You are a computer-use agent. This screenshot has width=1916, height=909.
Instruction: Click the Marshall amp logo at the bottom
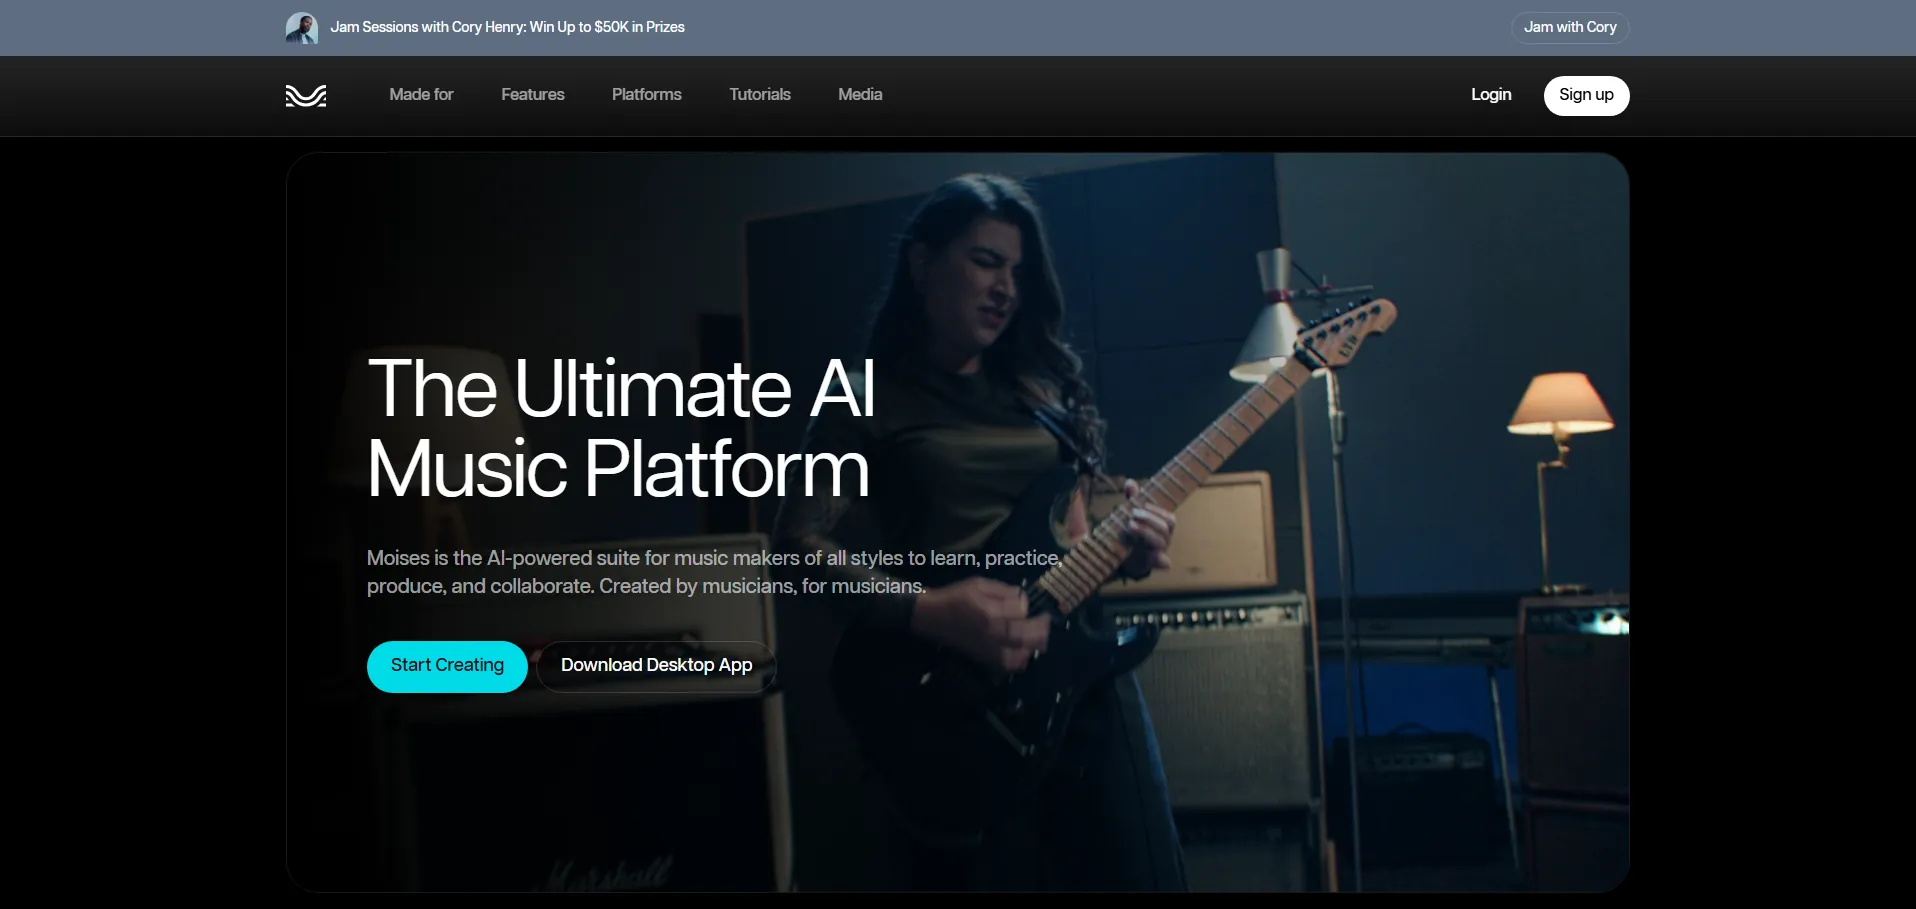click(610, 875)
